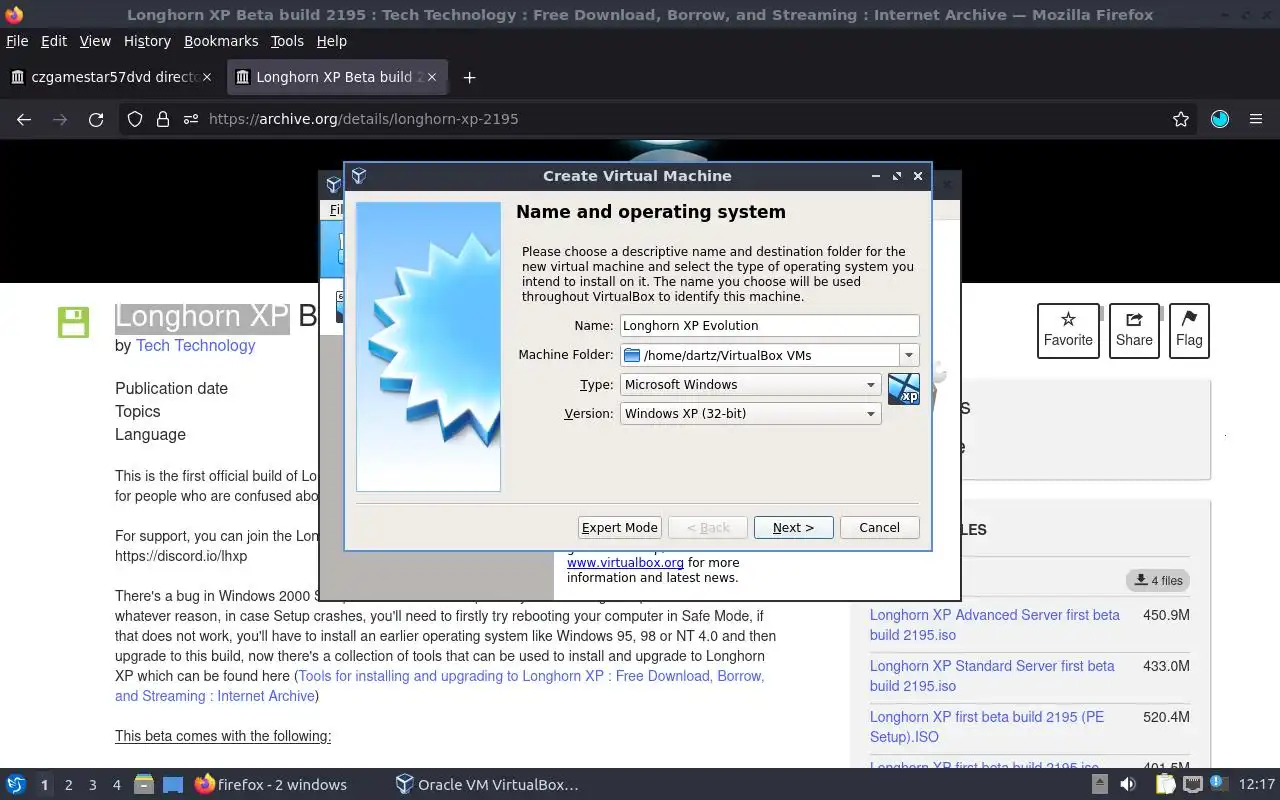Screen dimensions: 1280x800
Task: Download Longhorn XP PE Setup ISO
Action: [x=987, y=727]
